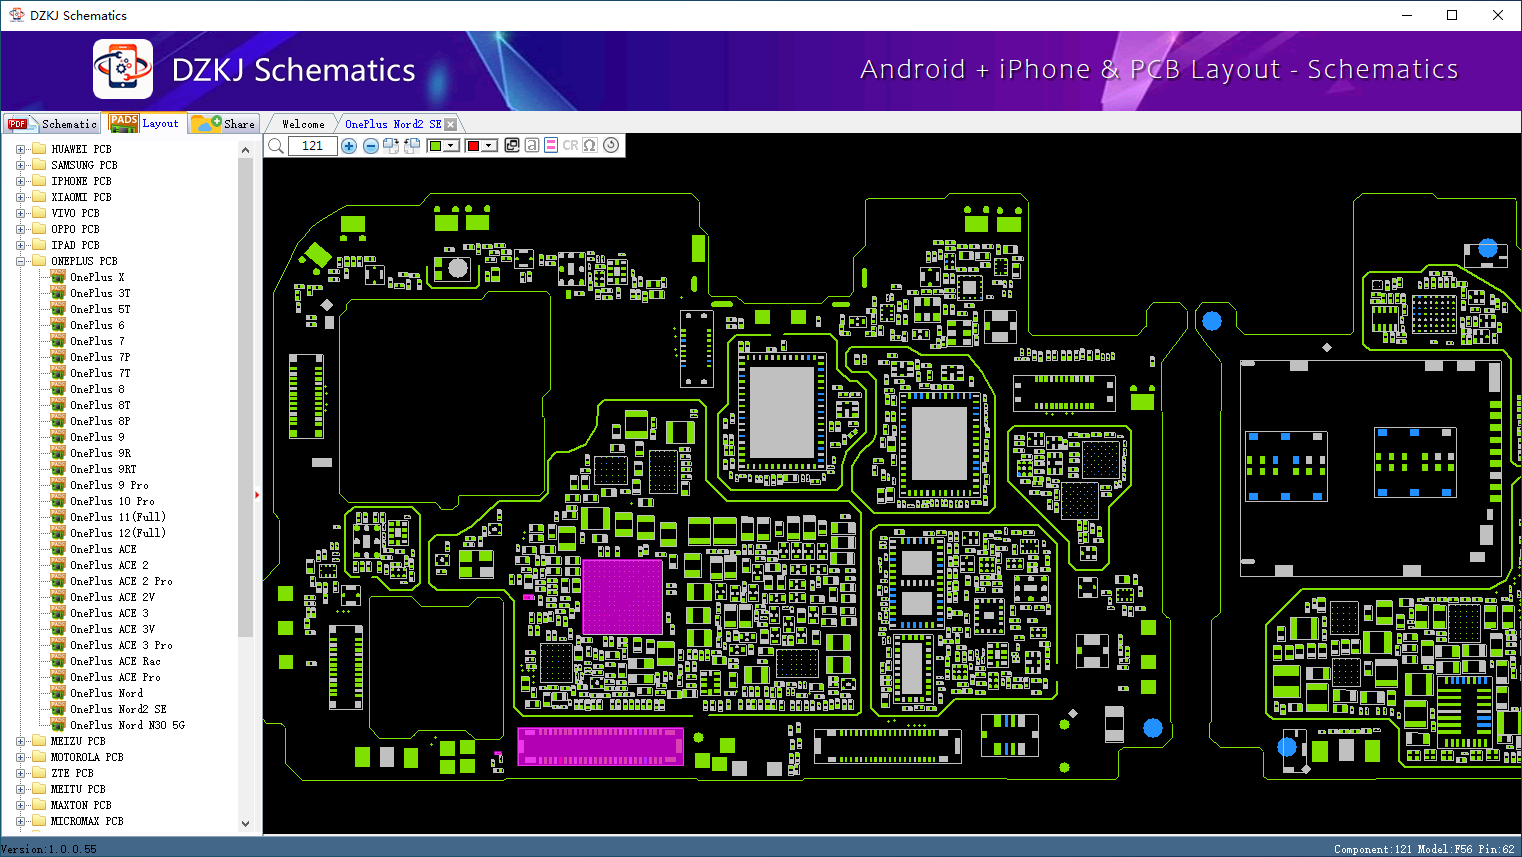Click the component search field showing 121
Image resolution: width=1522 pixels, height=857 pixels.
pyautogui.click(x=312, y=146)
